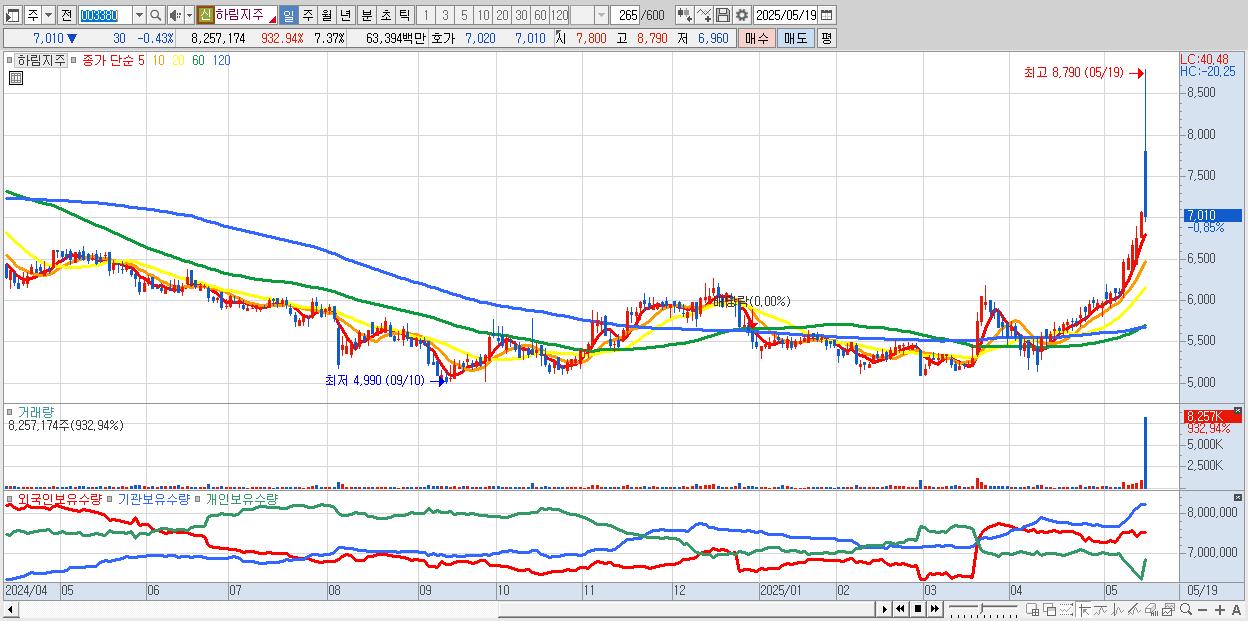Click the data table grid icon under 하림지주

click(16, 78)
